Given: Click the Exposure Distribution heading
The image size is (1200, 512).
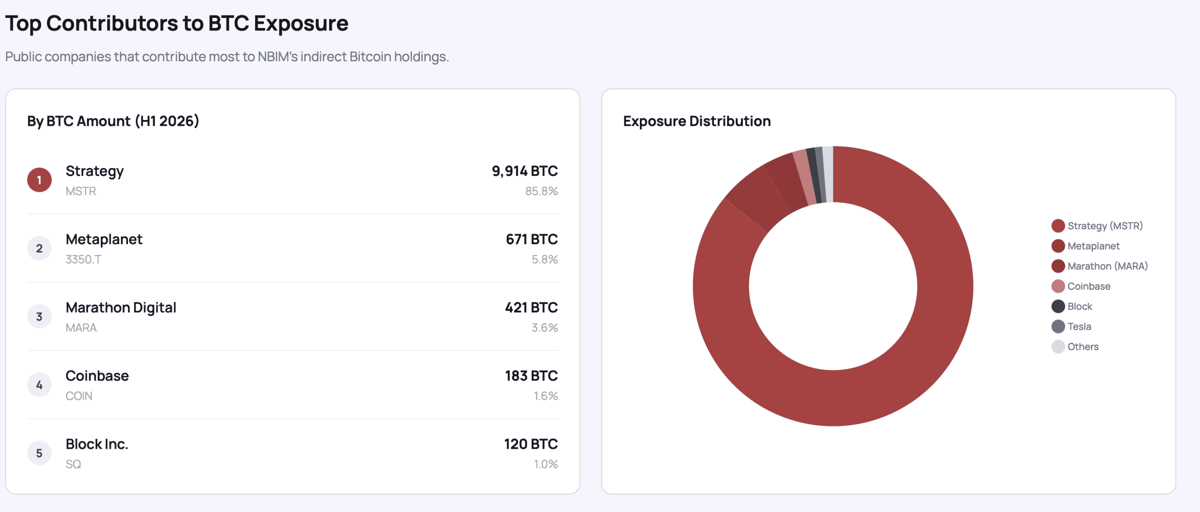Looking at the screenshot, I should tap(697, 121).
